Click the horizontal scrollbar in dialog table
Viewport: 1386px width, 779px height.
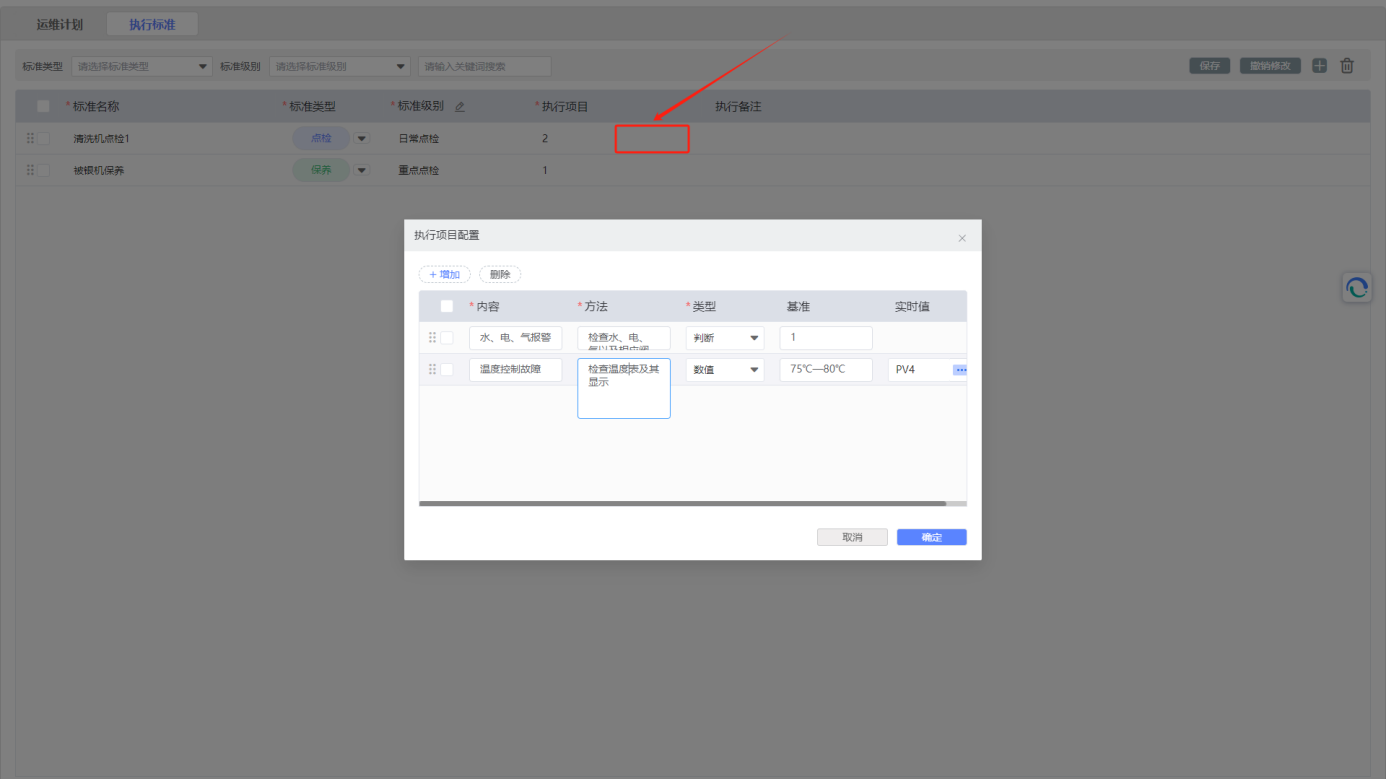tap(682, 504)
